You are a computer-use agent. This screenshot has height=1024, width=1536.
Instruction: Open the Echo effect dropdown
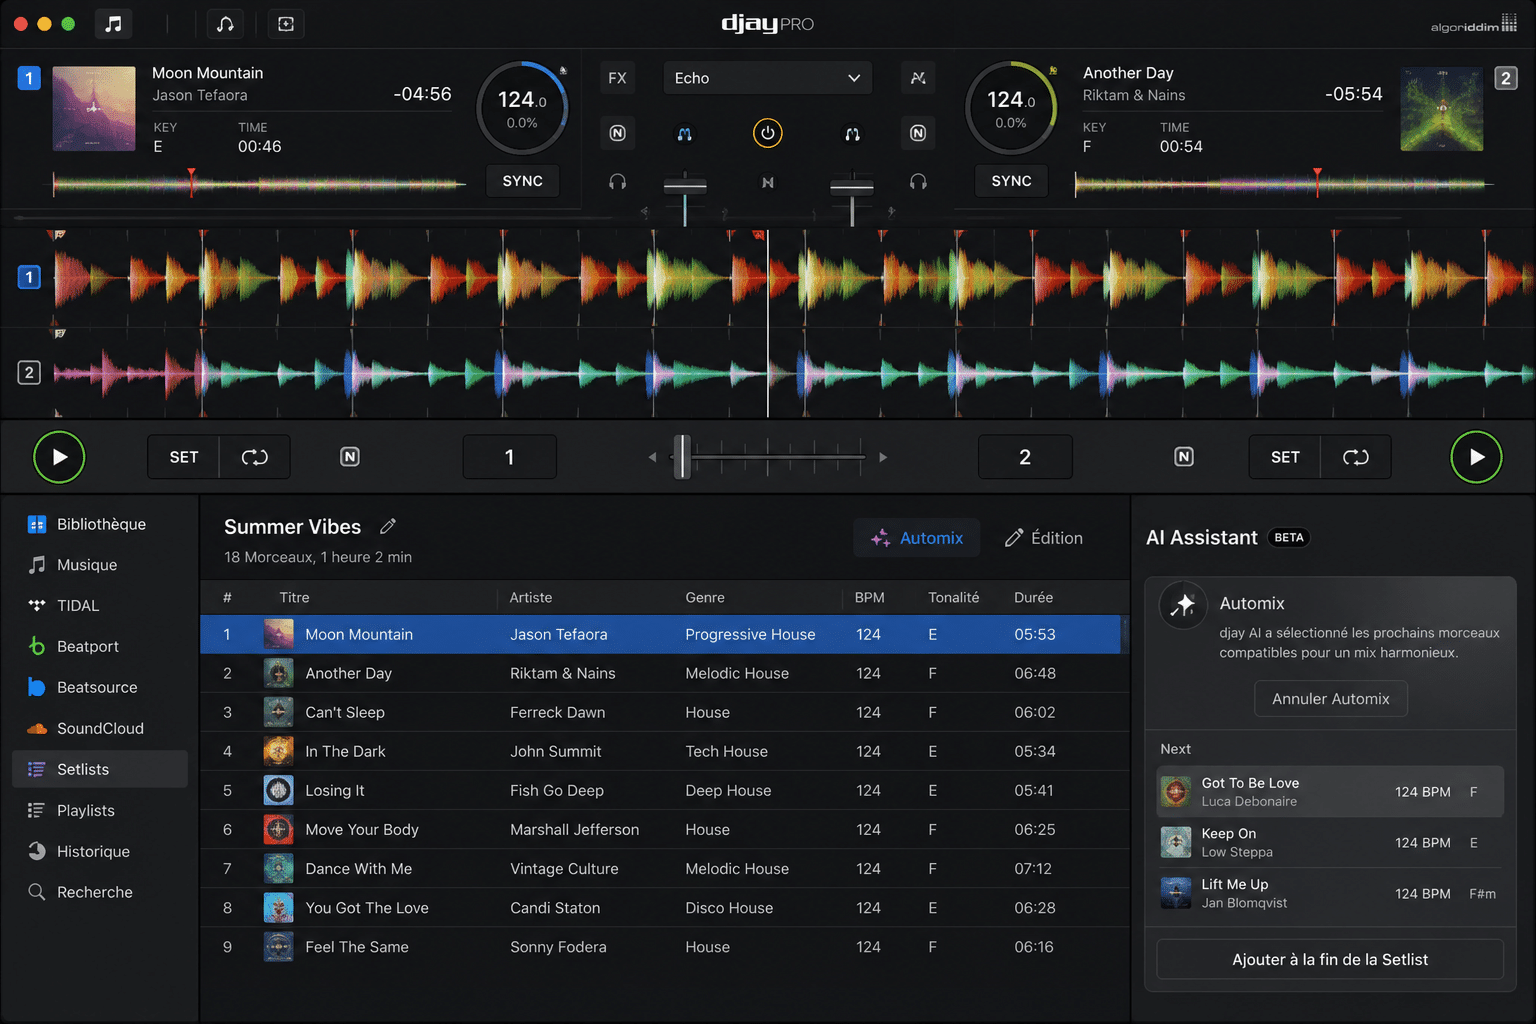click(767, 78)
